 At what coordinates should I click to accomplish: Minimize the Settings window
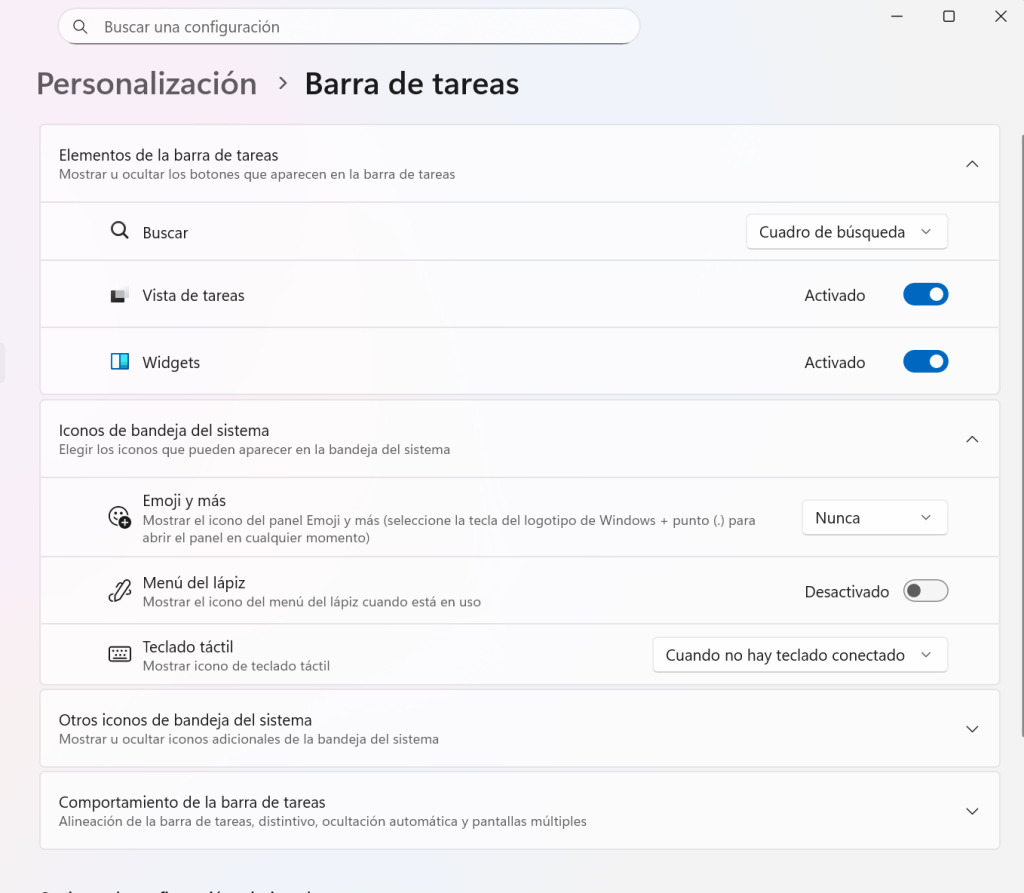click(x=897, y=16)
